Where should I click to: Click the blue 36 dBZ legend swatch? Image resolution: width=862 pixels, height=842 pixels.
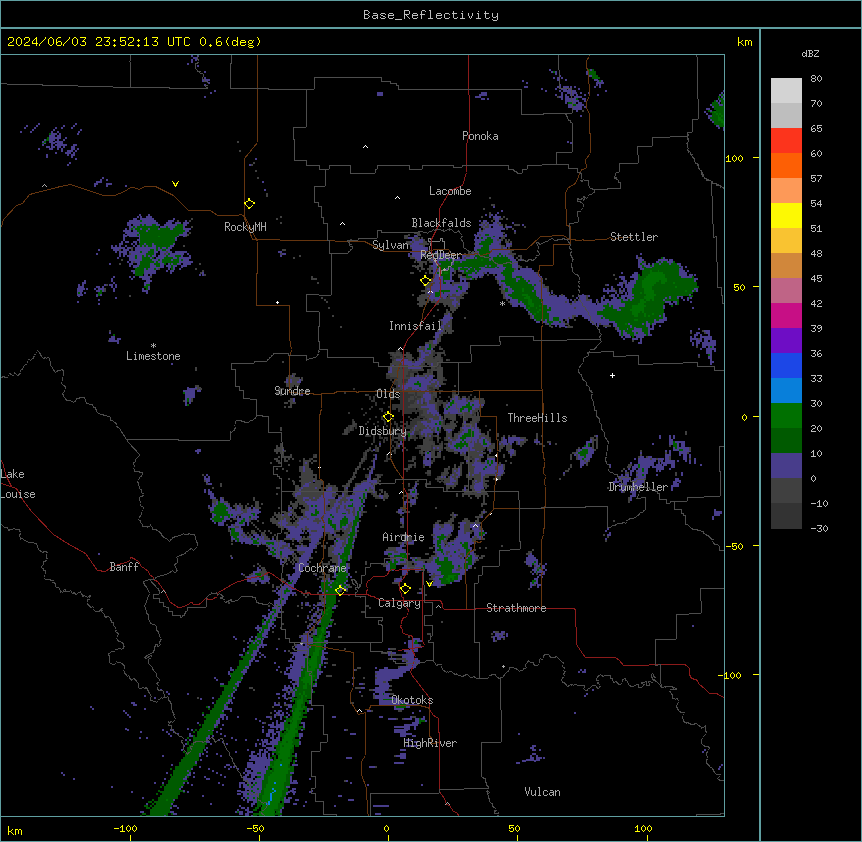[786, 365]
